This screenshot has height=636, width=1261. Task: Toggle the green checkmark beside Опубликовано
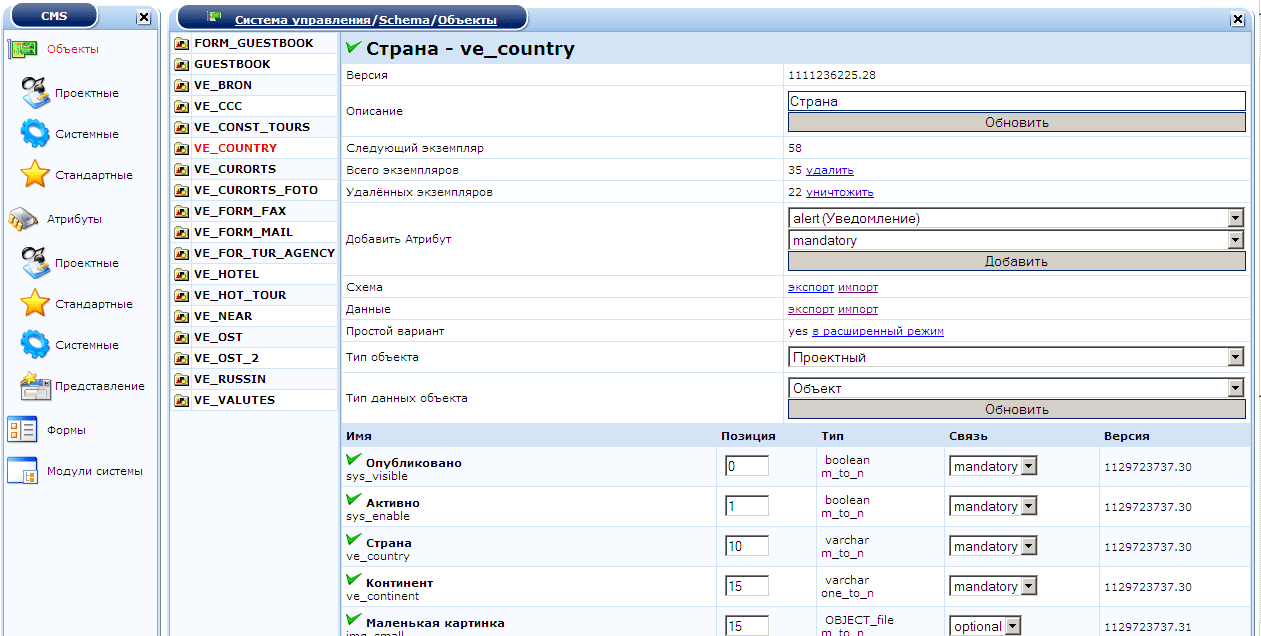[x=353, y=461]
